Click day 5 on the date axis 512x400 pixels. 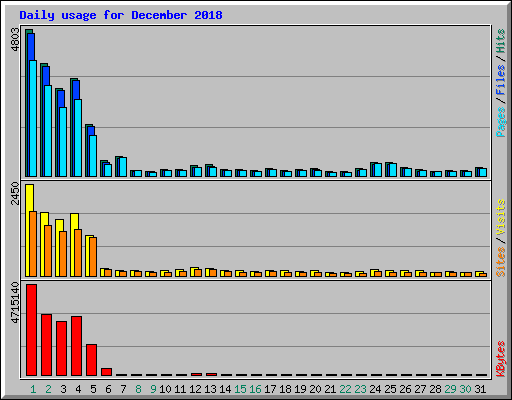(93, 389)
